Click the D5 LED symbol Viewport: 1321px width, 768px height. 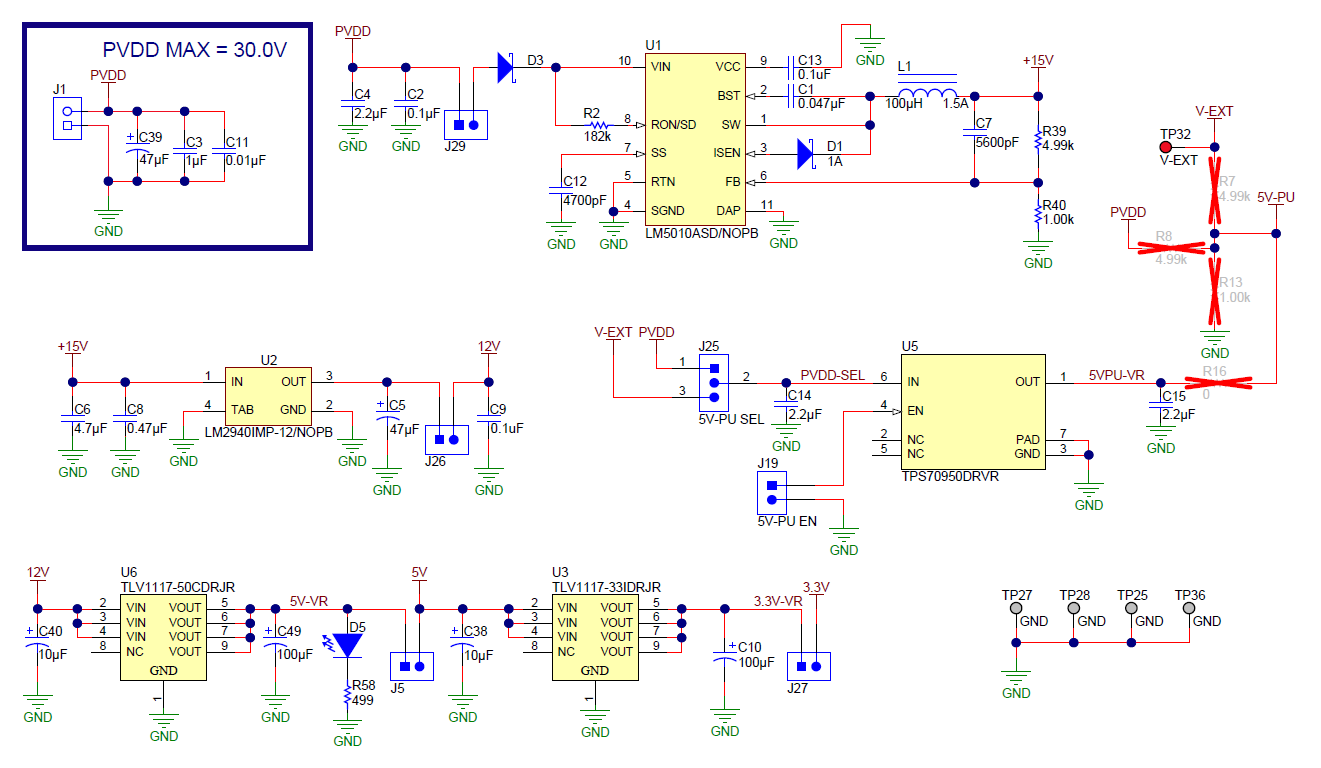pyautogui.click(x=348, y=644)
